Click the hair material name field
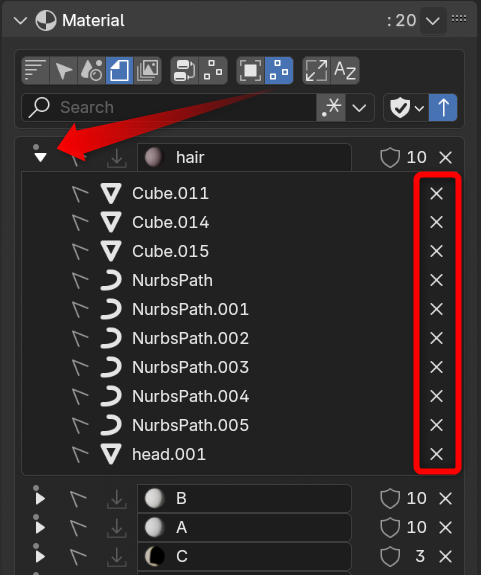Screen dimensions: 481x575 pyautogui.click(x=245, y=158)
